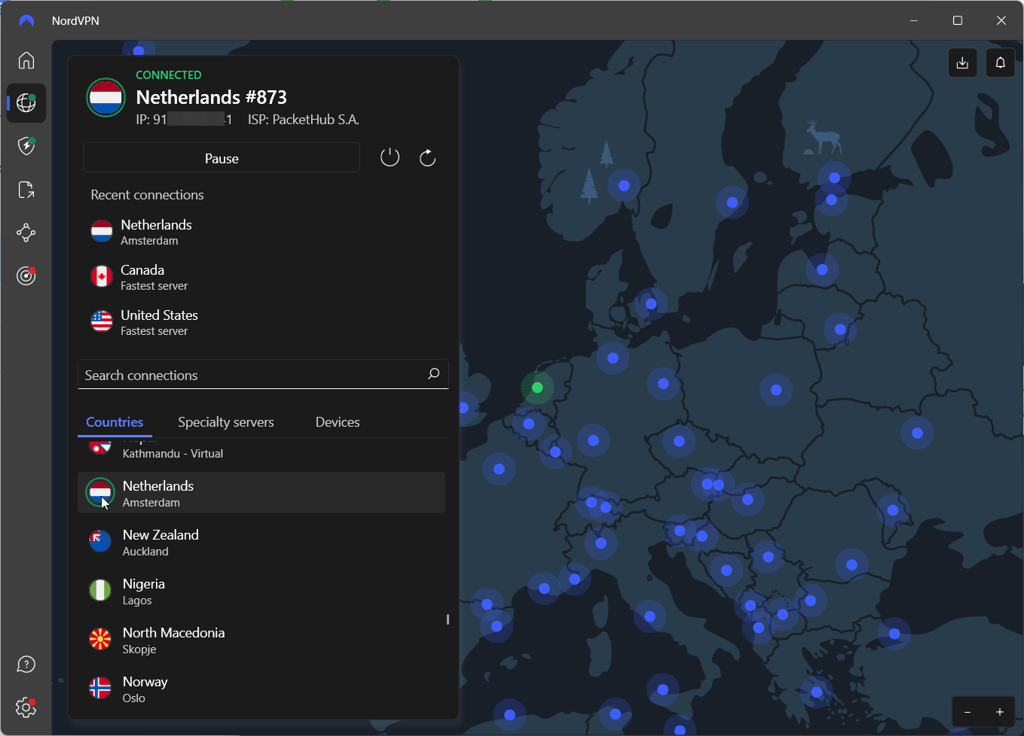Click the Search connections field

pyautogui.click(x=263, y=374)
